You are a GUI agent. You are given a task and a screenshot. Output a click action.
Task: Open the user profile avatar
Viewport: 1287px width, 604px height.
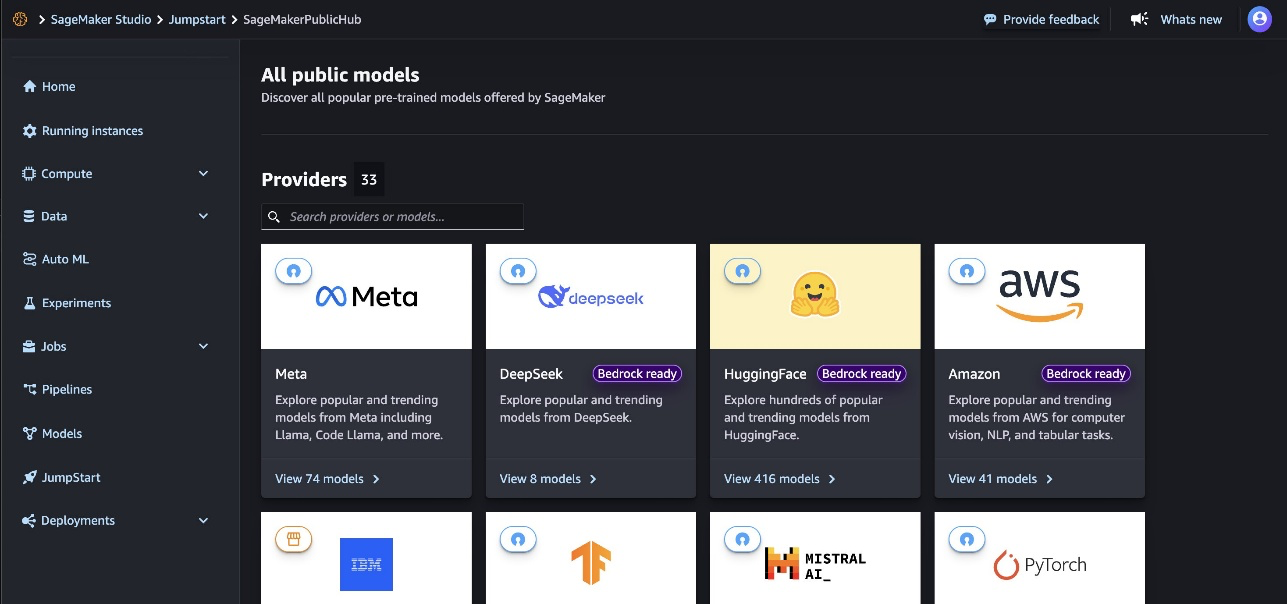point(1259,19)
